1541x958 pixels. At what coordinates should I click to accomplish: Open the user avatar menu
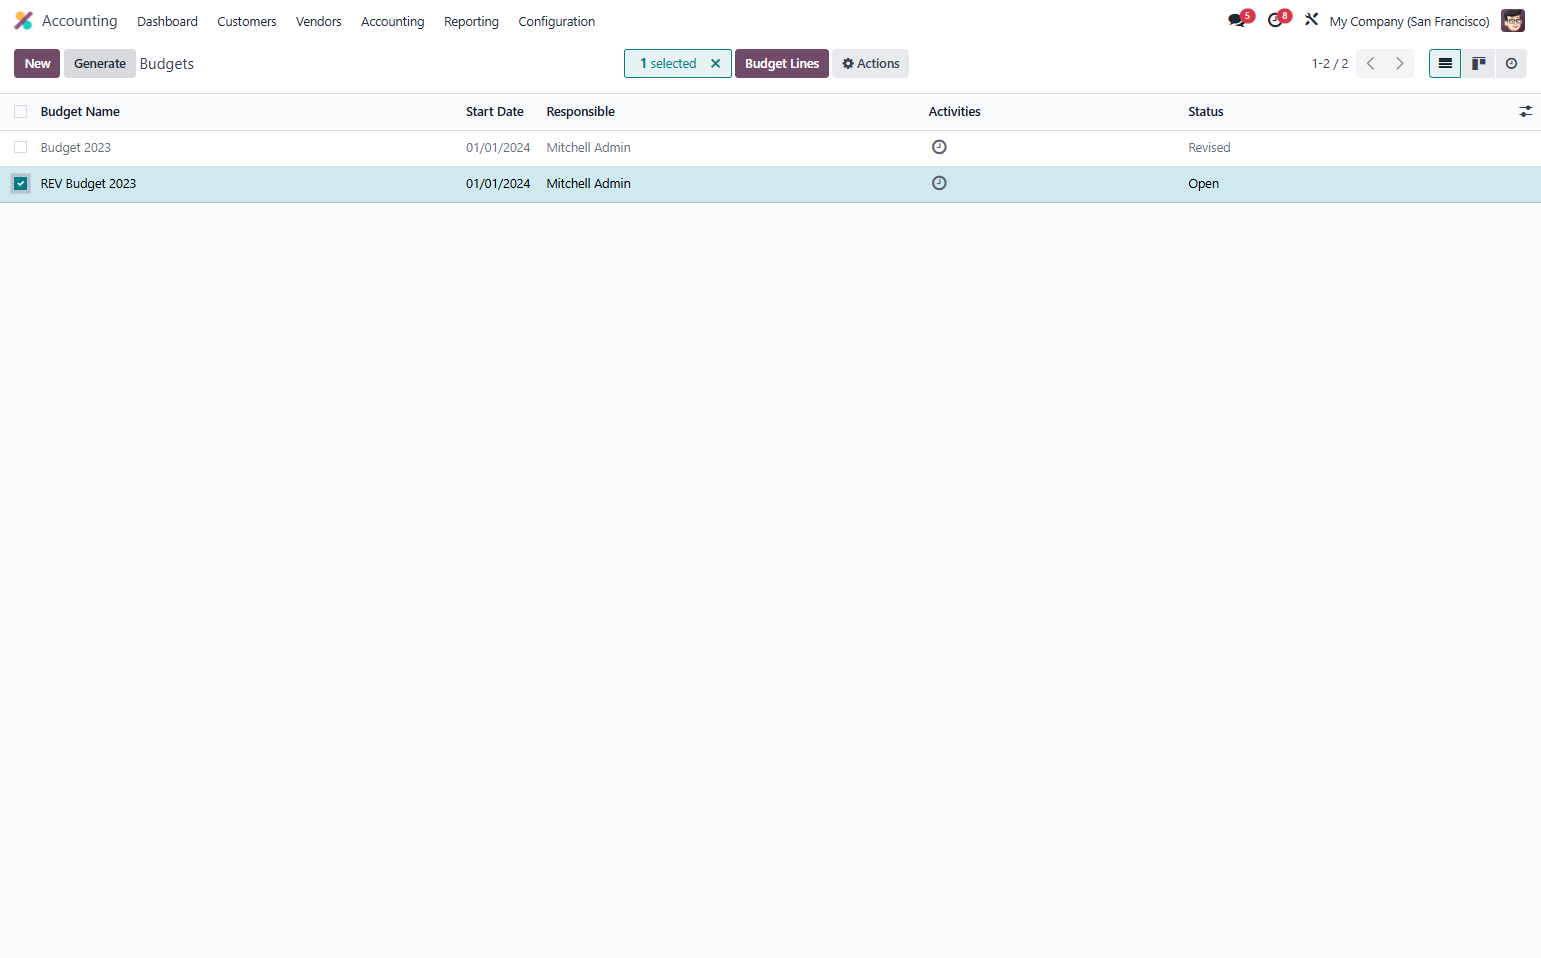pyautogui.click(x=1513, y=21)
